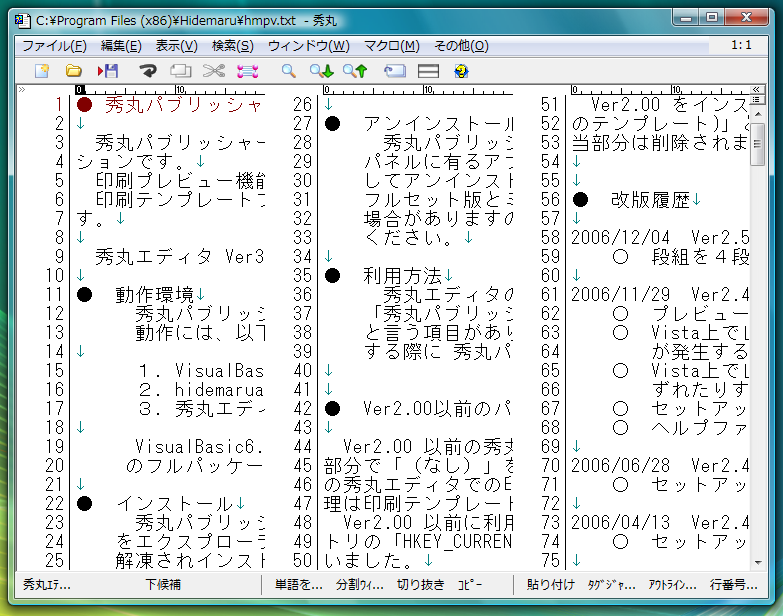
Task: Click the 2006/04/13 Ver2.4 entry
Action: (660, 522)
